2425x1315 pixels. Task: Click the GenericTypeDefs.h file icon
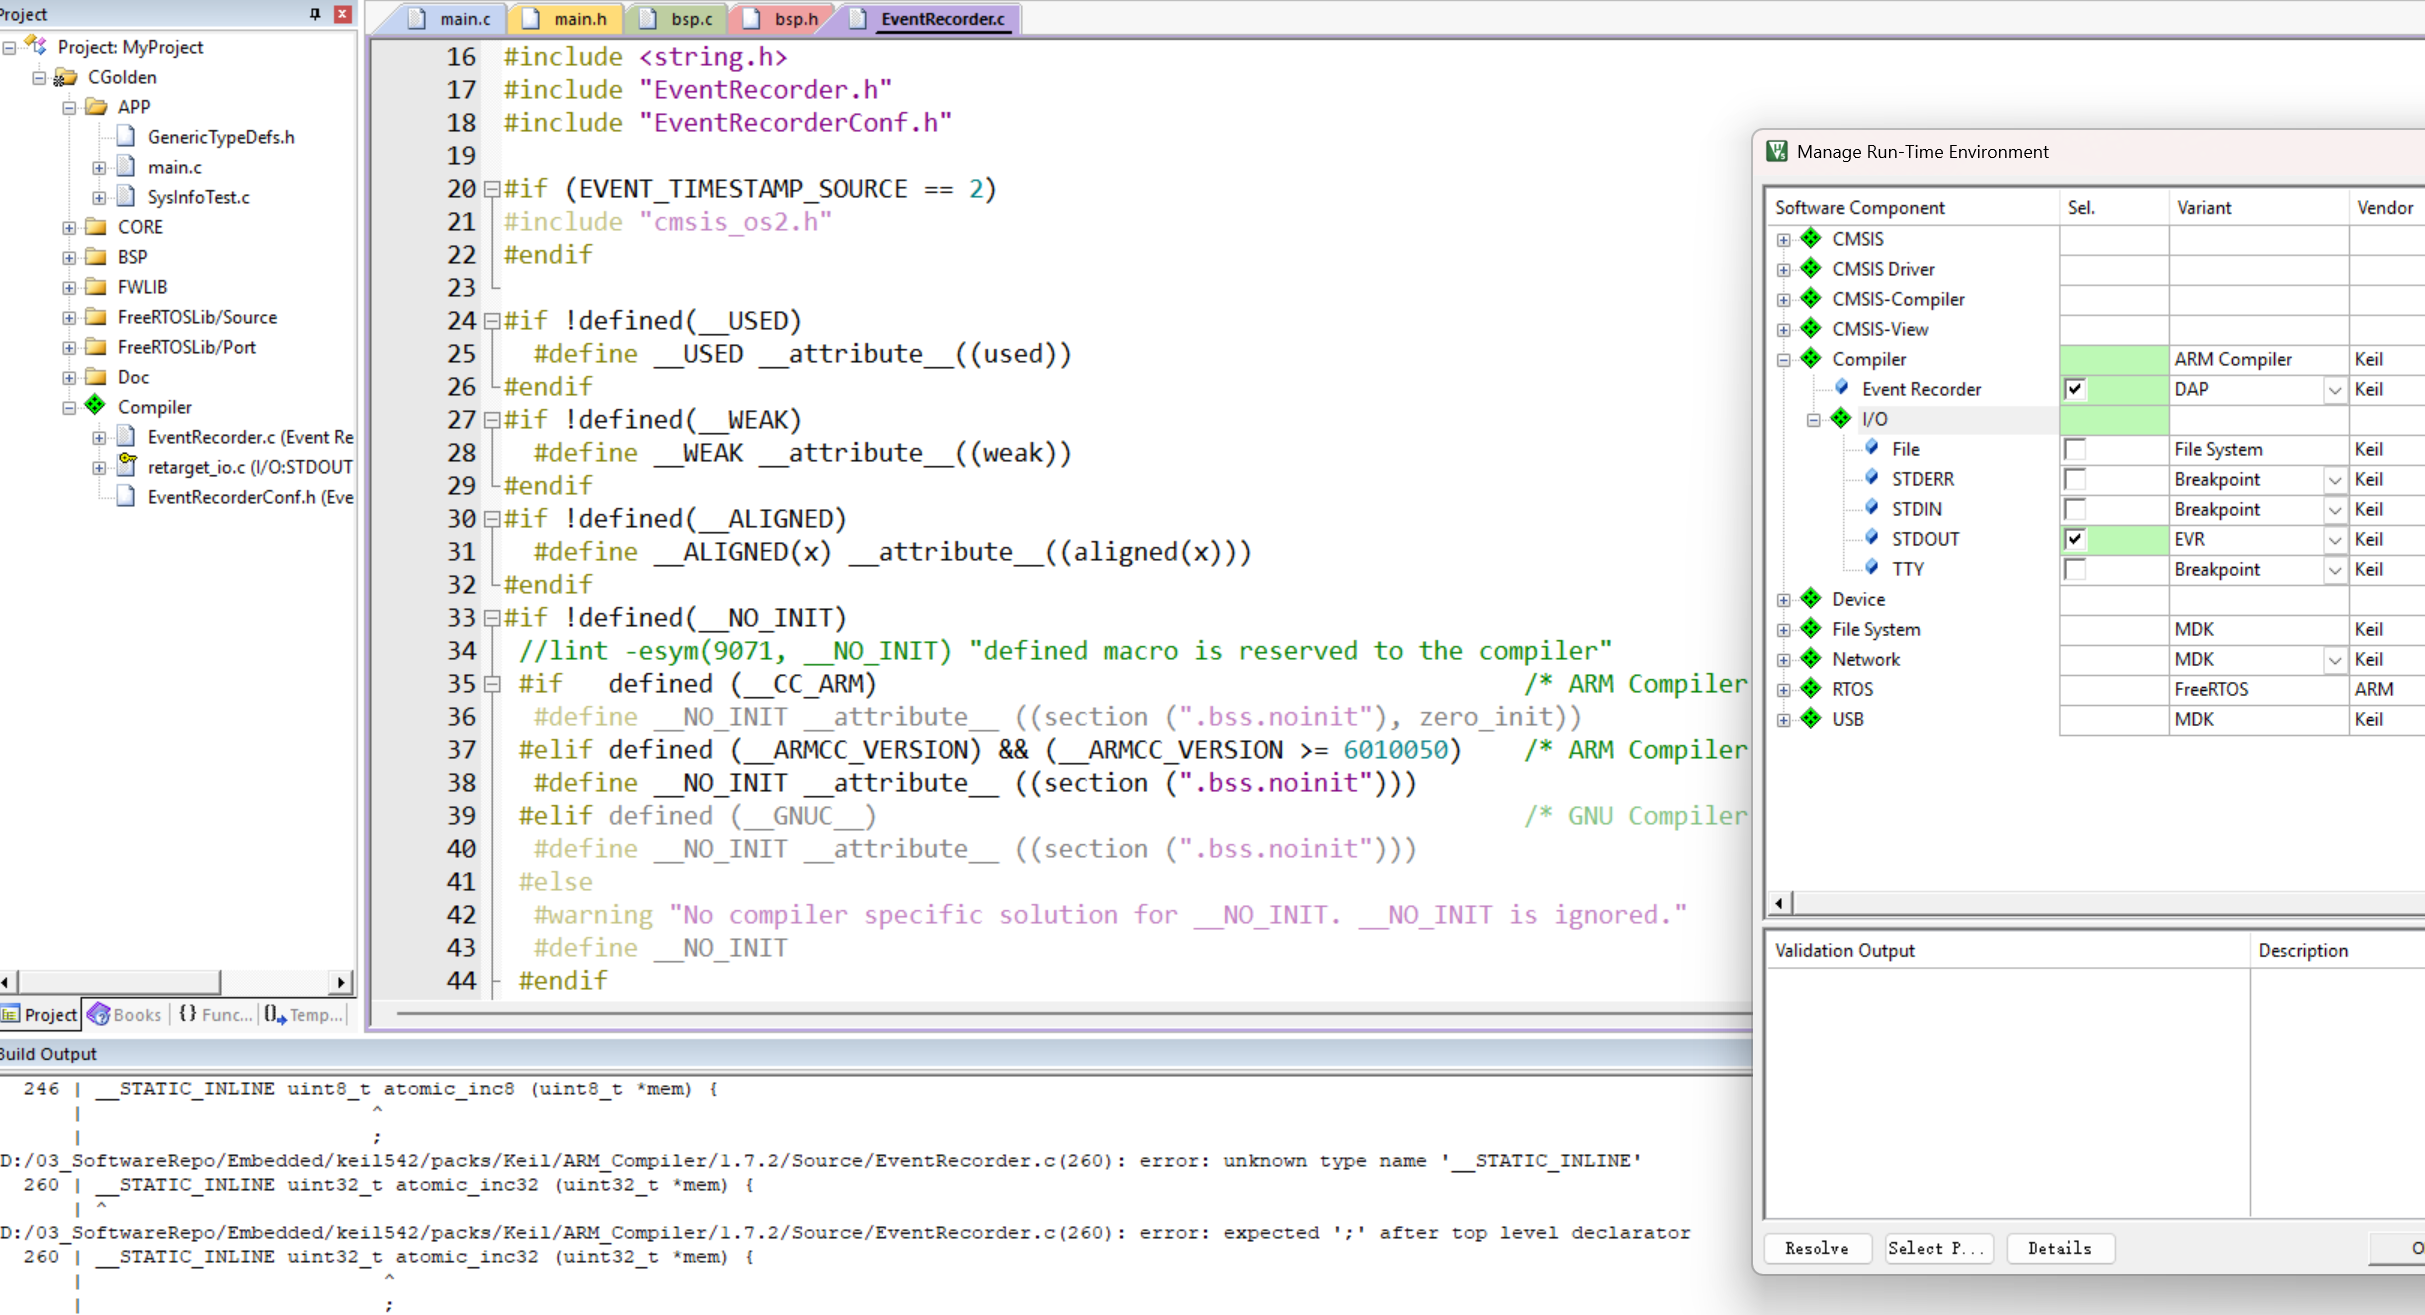tap(126, 136)
